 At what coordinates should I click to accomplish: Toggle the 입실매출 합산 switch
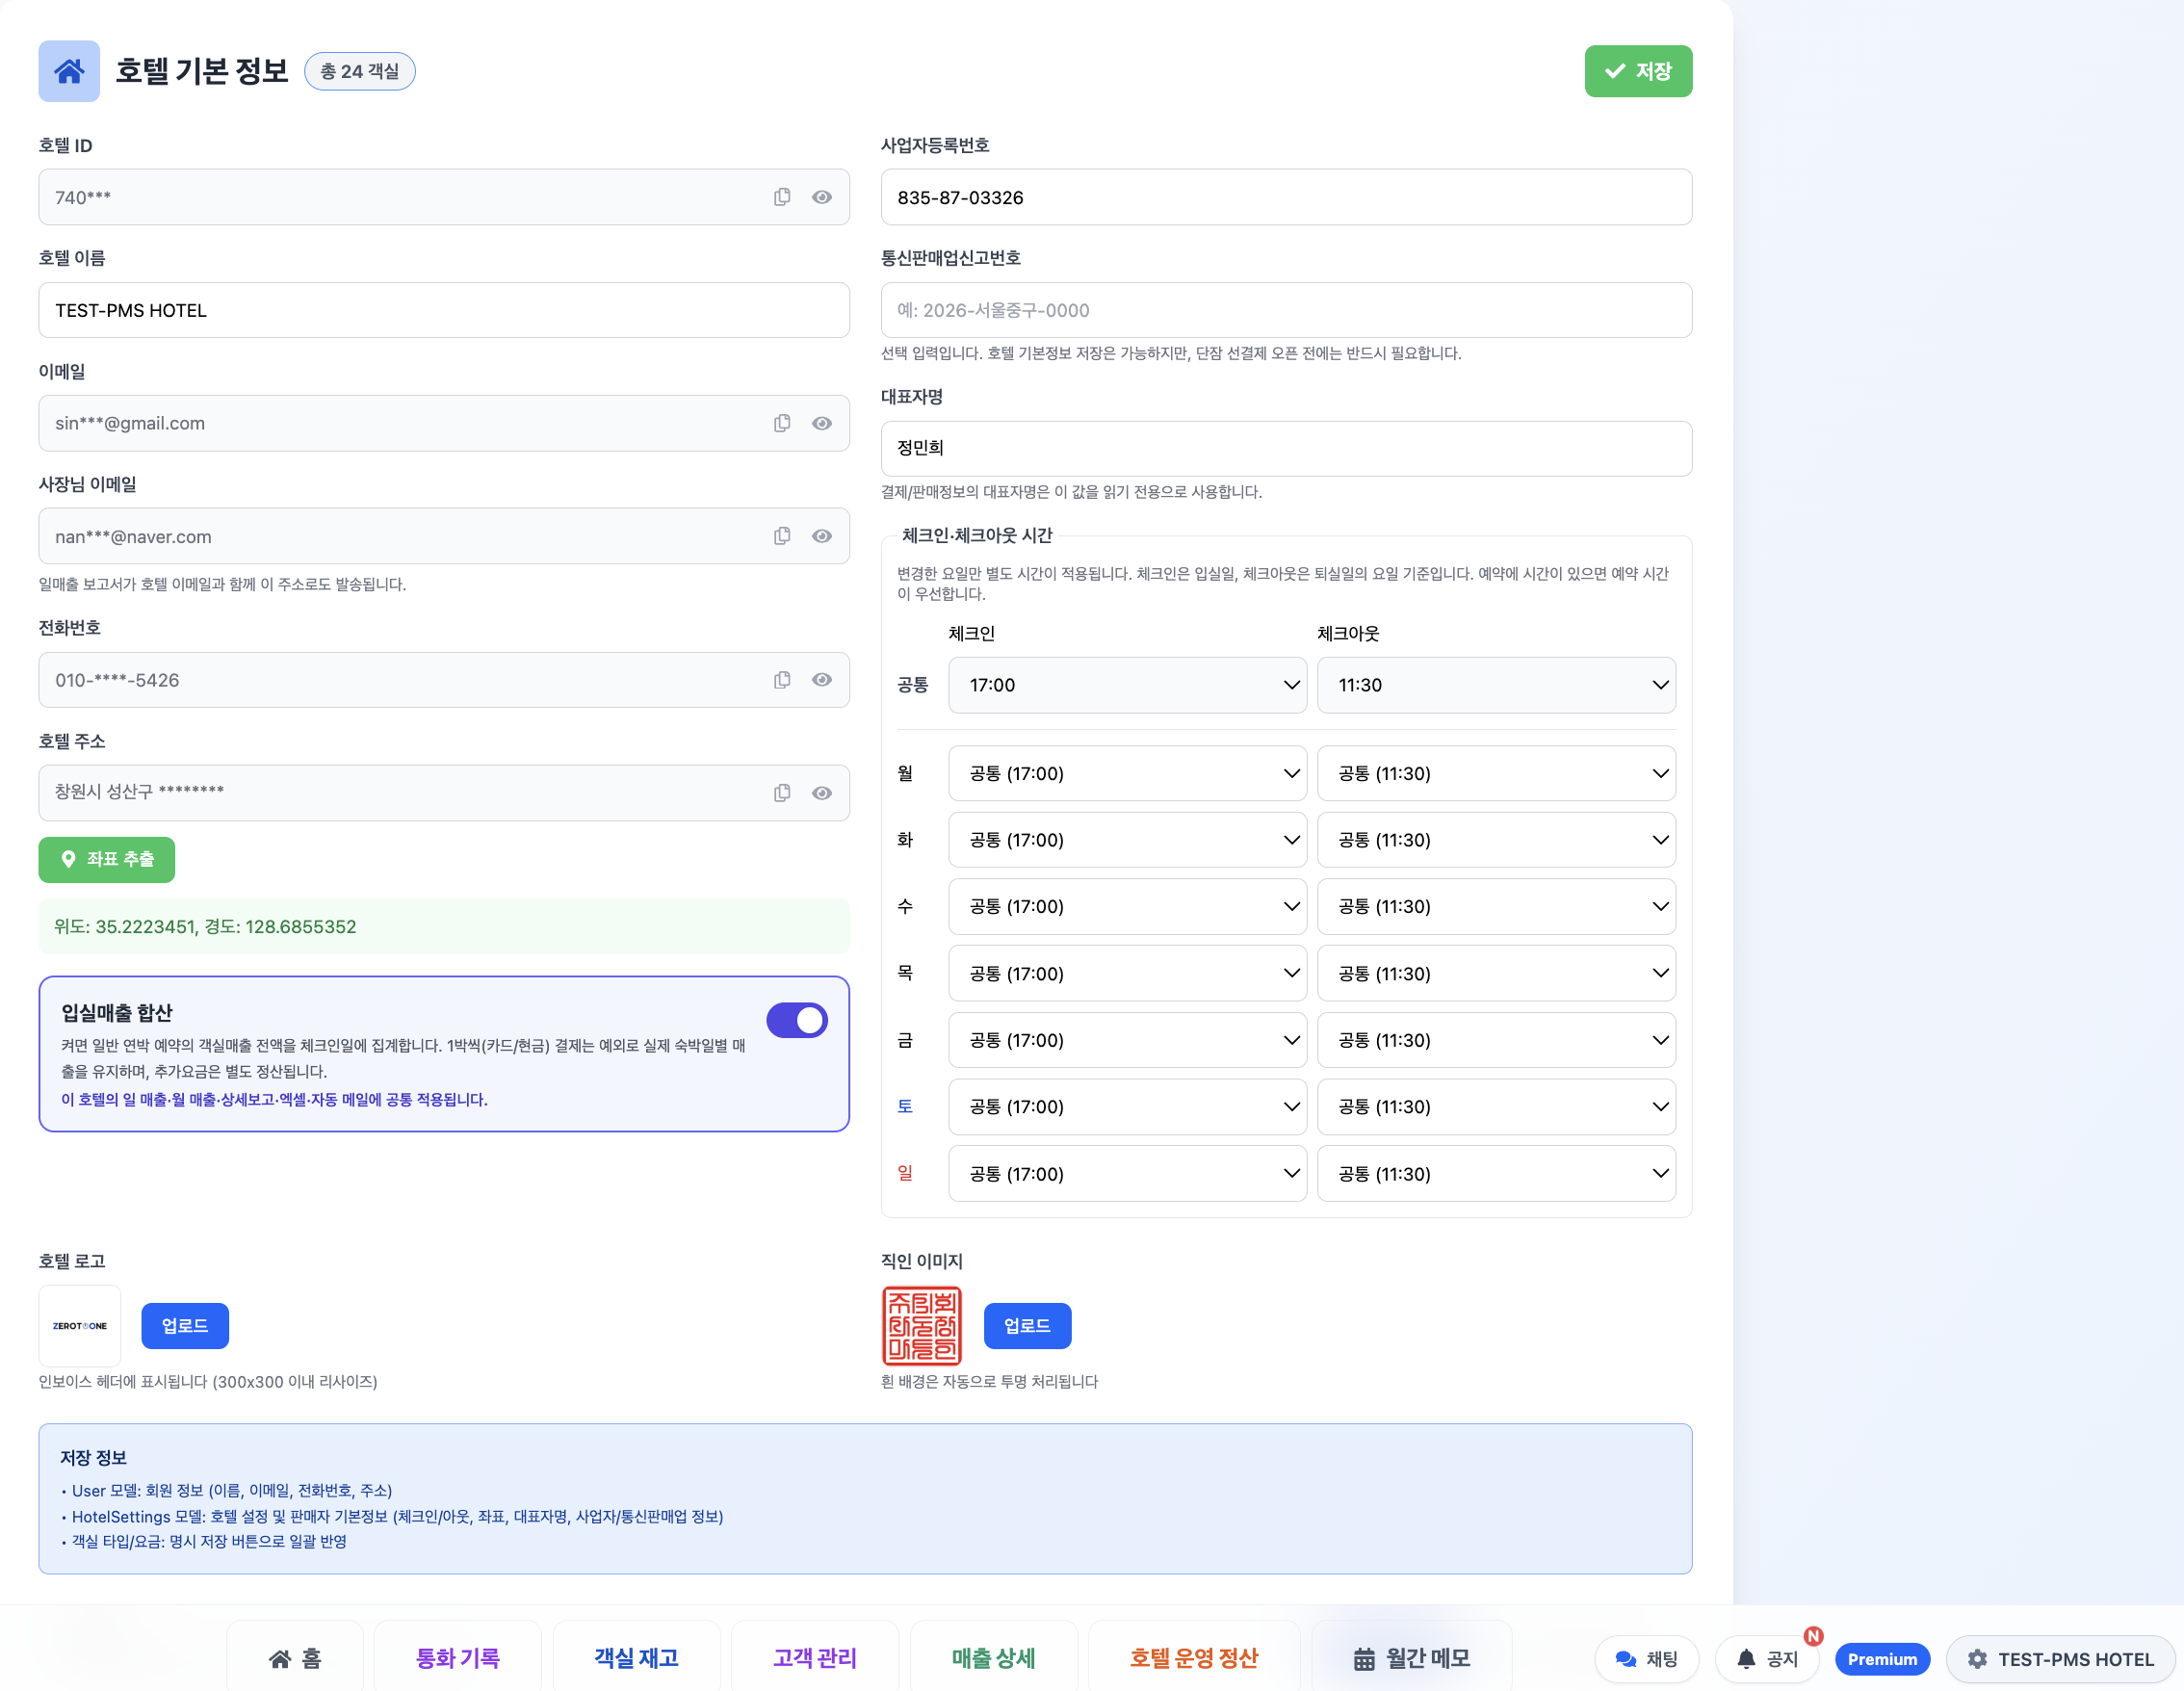(x=797, y=1020)
